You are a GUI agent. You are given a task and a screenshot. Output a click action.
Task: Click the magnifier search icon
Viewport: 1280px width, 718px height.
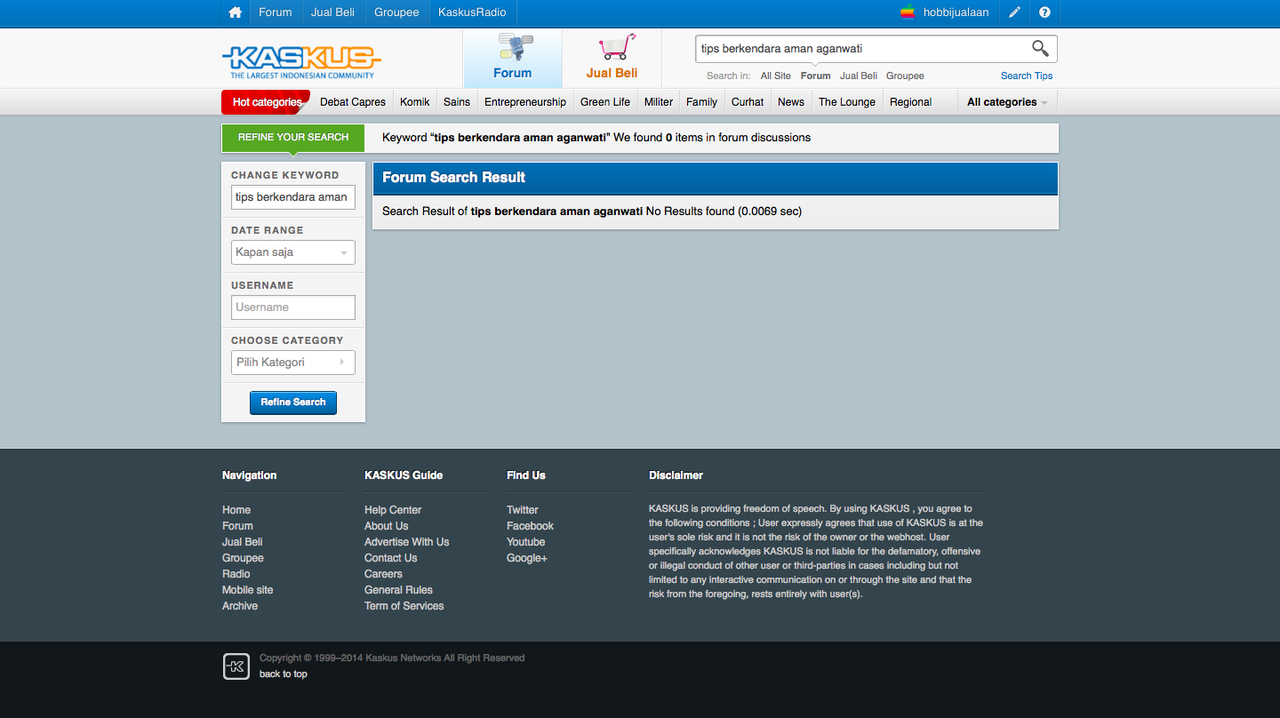(x=1040, y=48)
